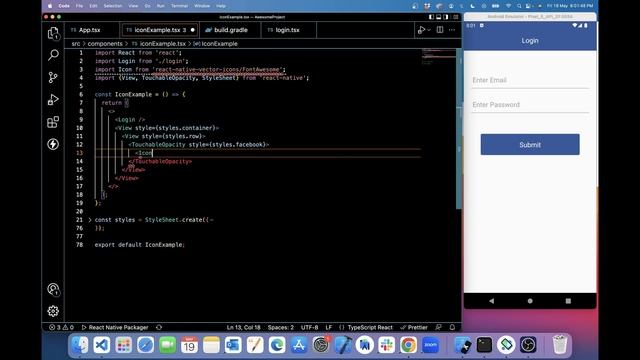This screenshot has height=360, width=640.
Task: Open OBS from the Dock
Action: [528, 345]
